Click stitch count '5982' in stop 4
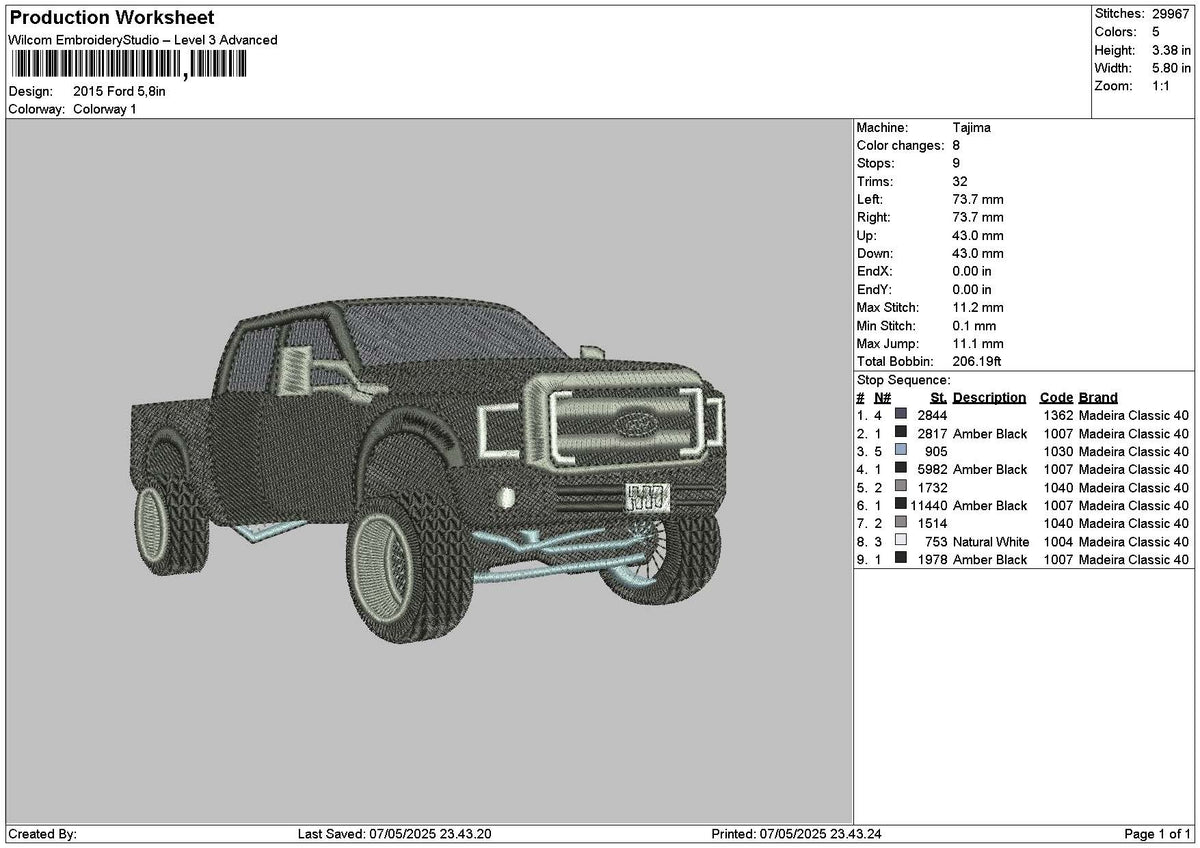Viewport: 1200px width, 848px height. (932, 469)
